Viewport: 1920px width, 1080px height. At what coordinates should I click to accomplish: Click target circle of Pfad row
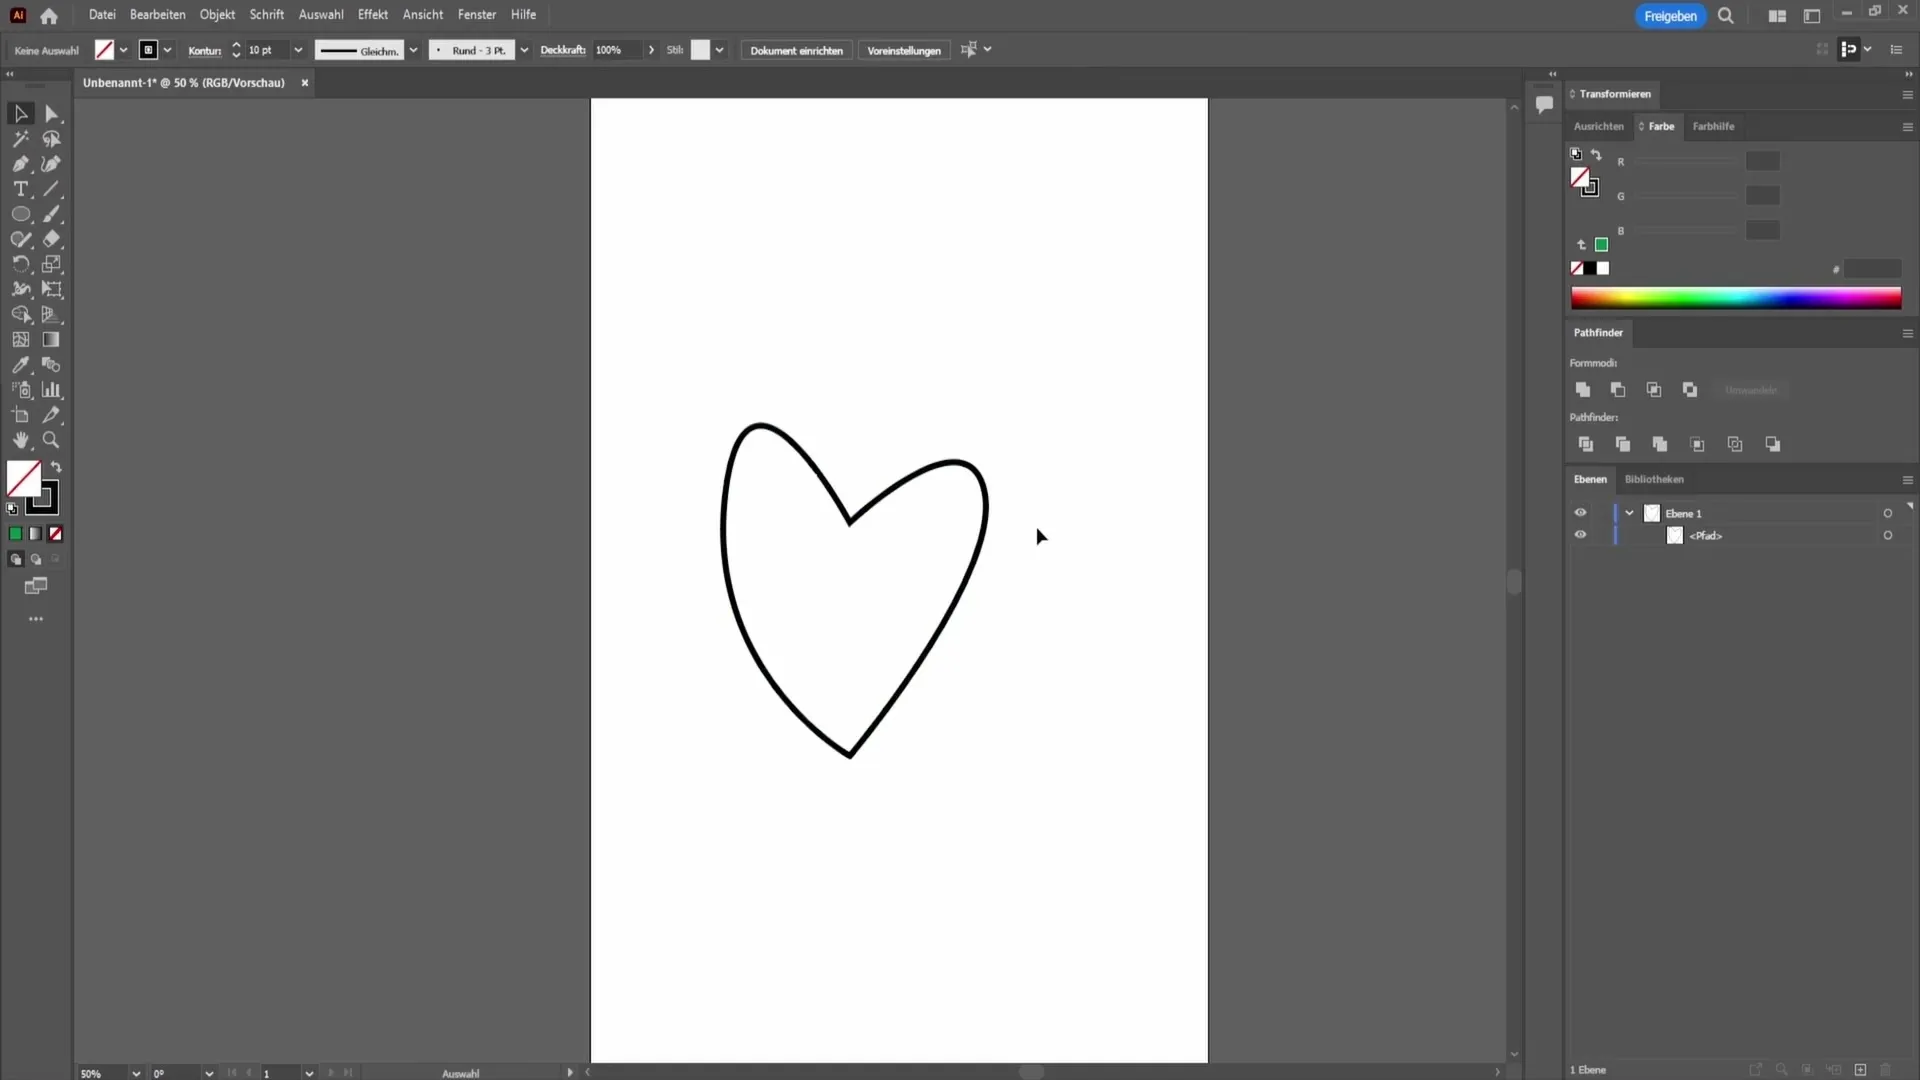1888,535
